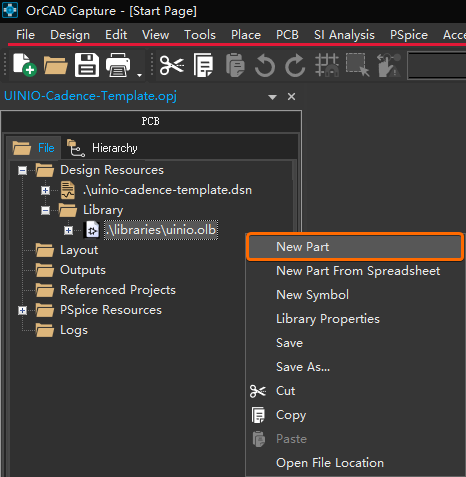Click the Cut scissors toolbar icon
Image resolution: width=466 pixels, height=477 pixels.
click(172, 65)
